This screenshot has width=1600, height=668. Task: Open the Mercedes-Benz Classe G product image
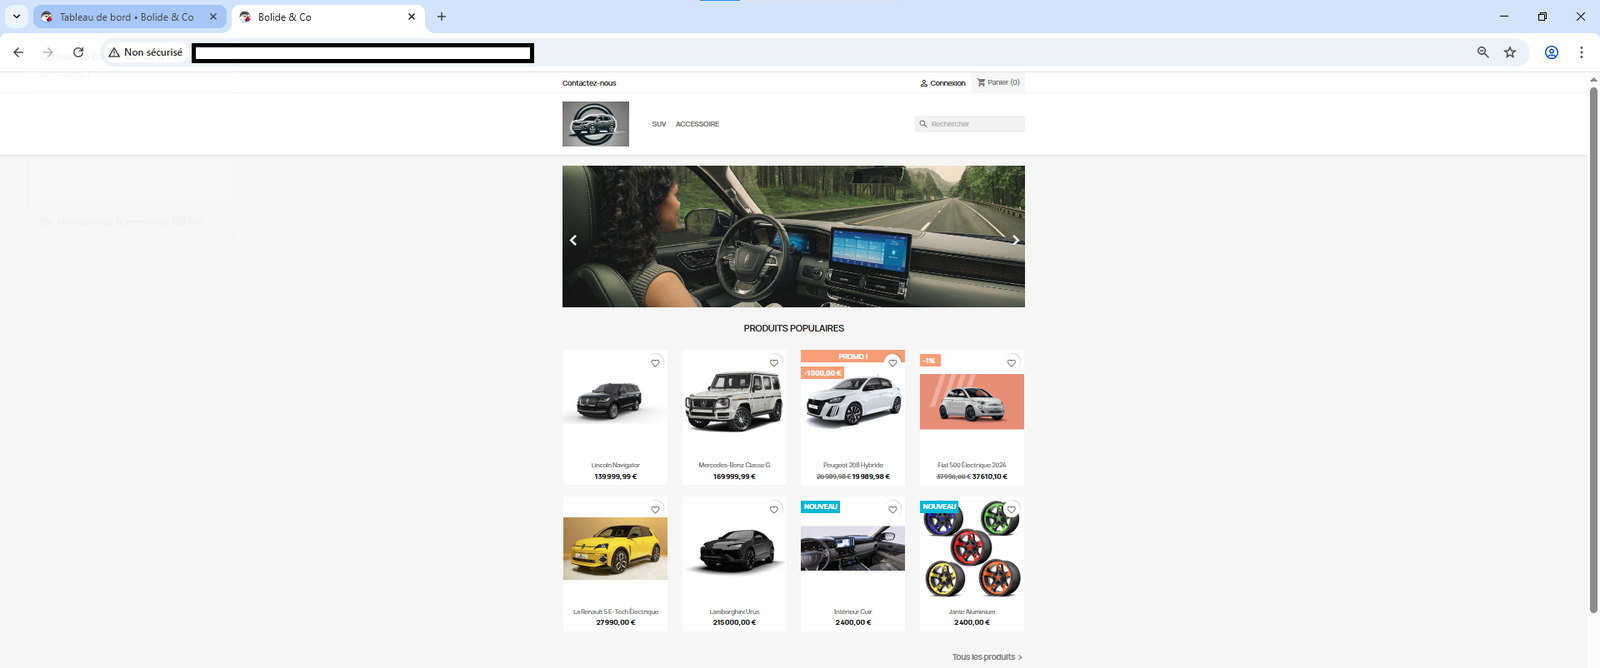pos(734,402)
